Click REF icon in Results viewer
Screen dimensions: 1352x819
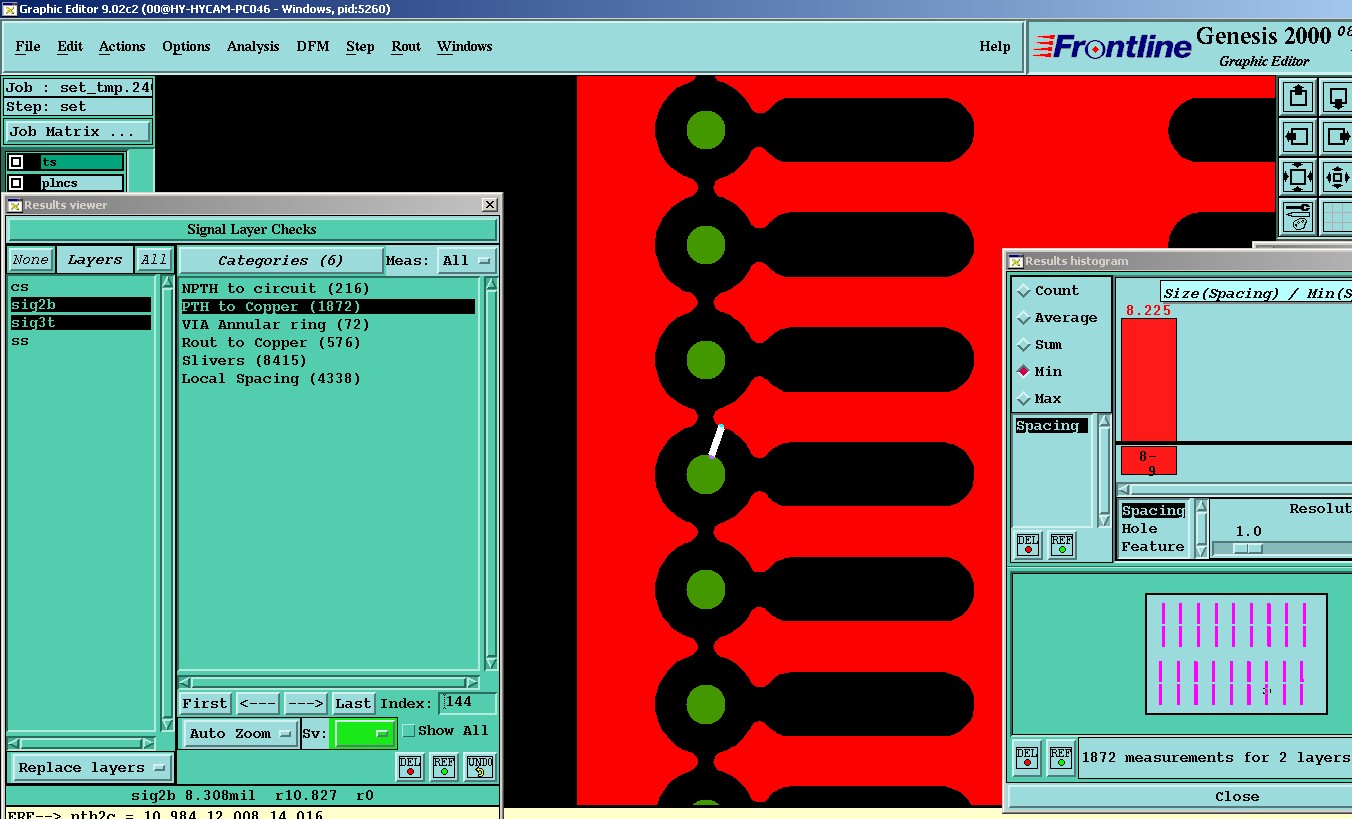click(x=444, y=767)
